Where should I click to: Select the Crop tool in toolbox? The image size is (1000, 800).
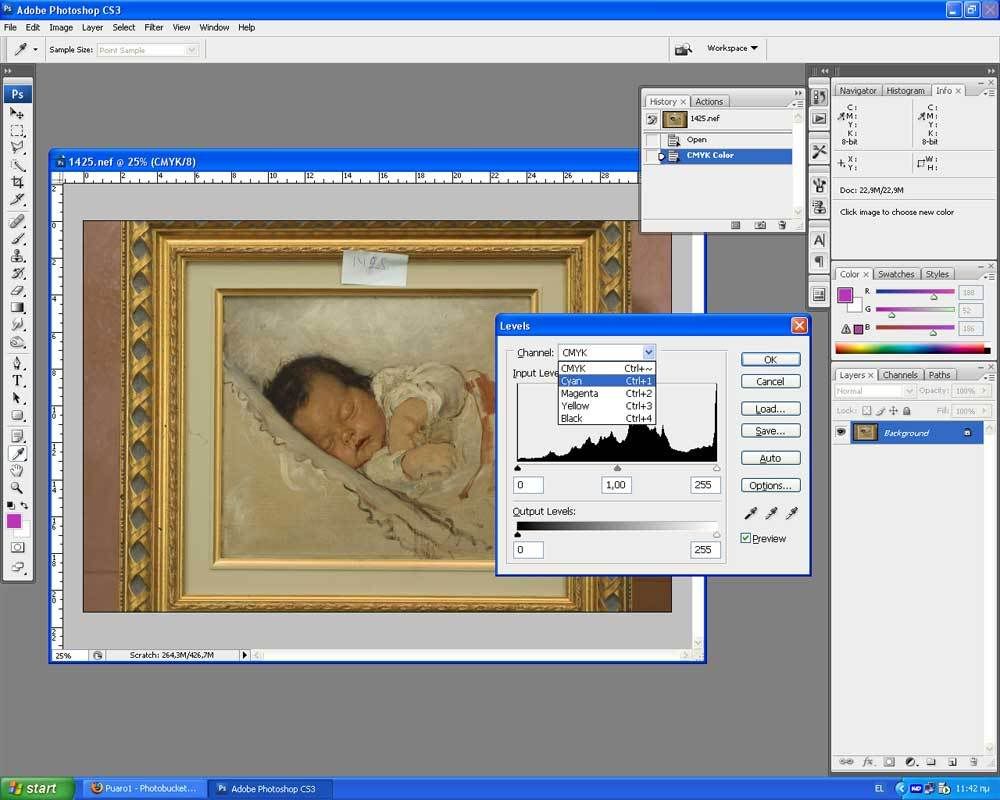pyautogui.click(x=17, y=182)
